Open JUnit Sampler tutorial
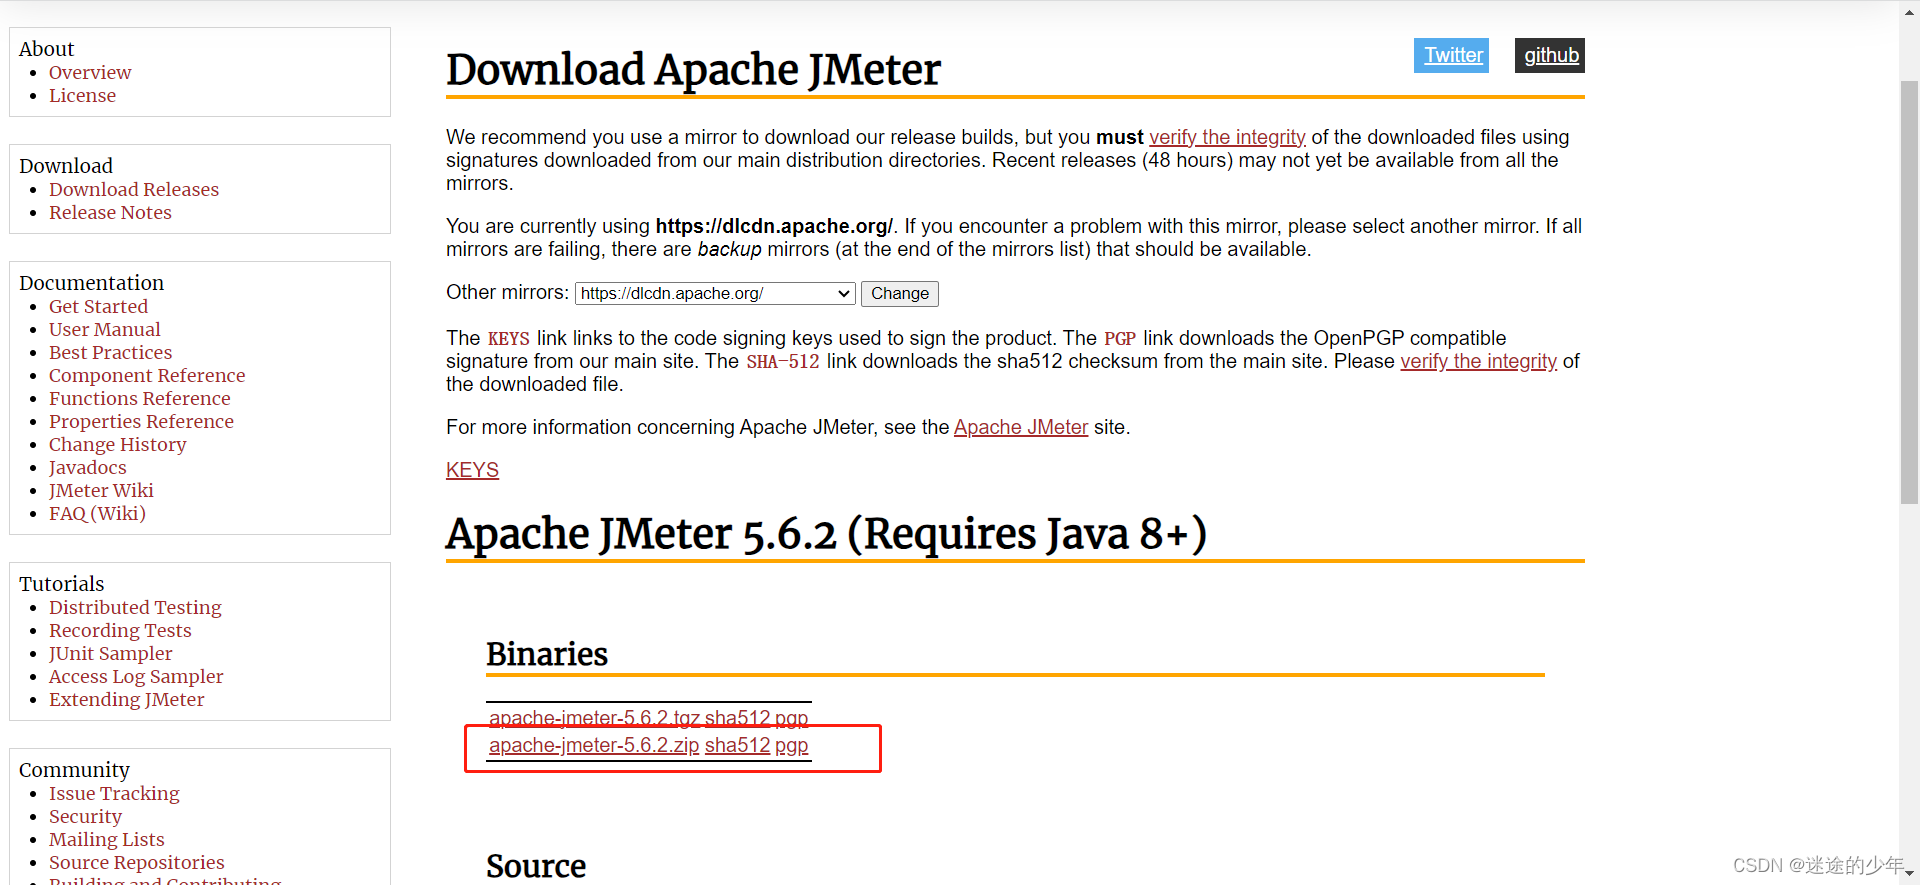Image resolution: width=1920 pixels, height=885 pixels. (x=110, y=653)
